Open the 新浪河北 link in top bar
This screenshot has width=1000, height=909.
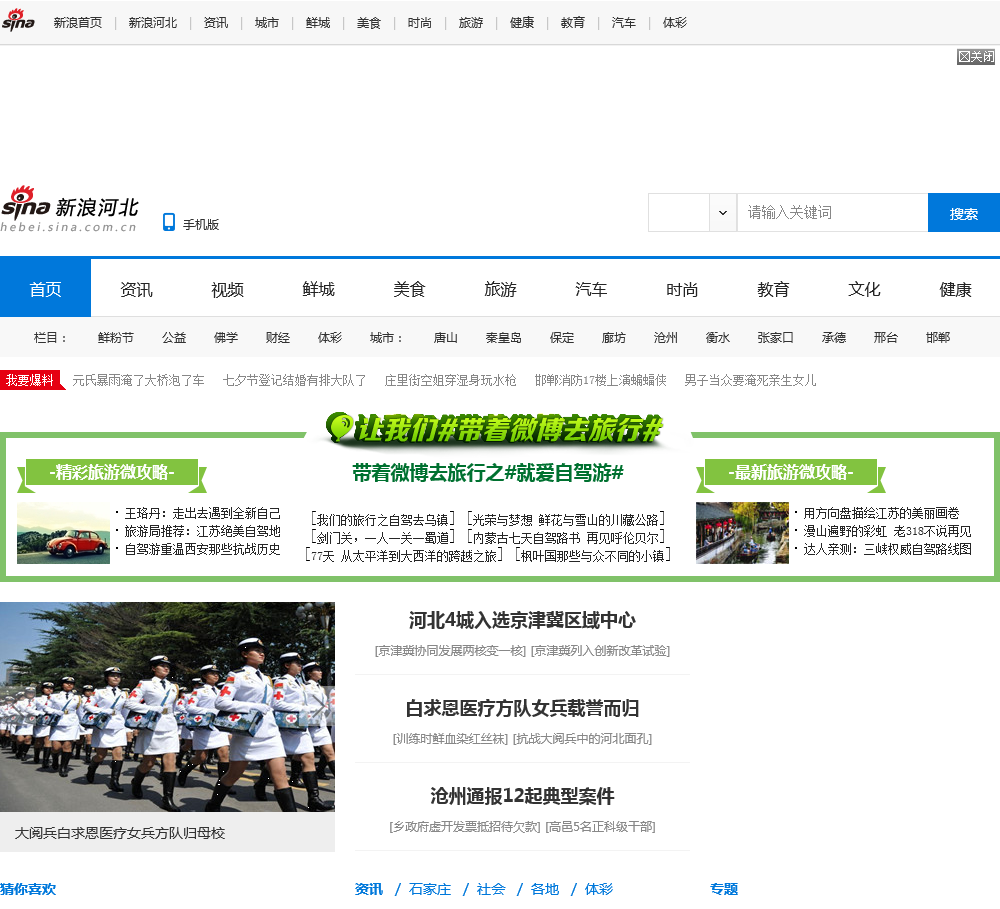point(153,23)
